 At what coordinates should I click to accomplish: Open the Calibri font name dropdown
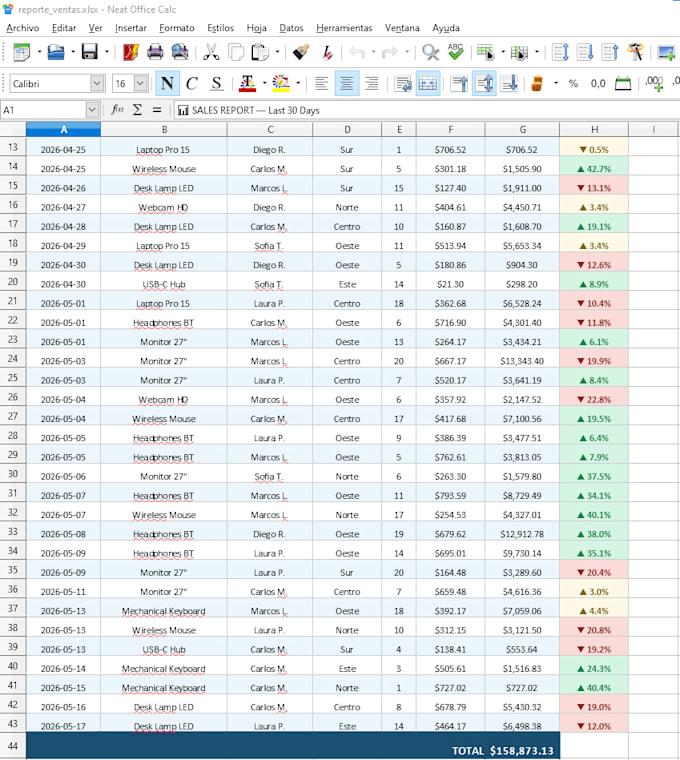click(97, 83)
